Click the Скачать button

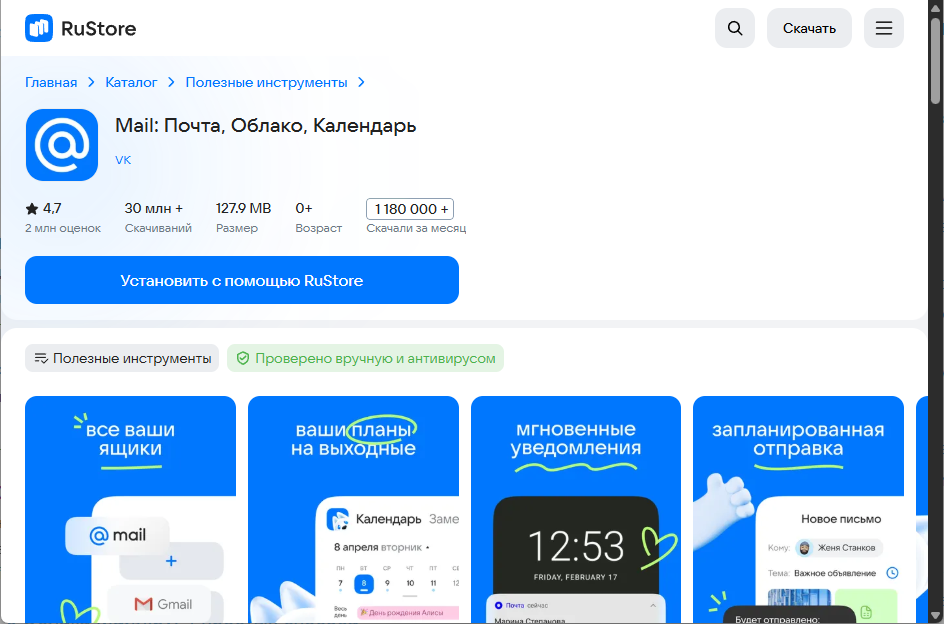click(809, 28)
